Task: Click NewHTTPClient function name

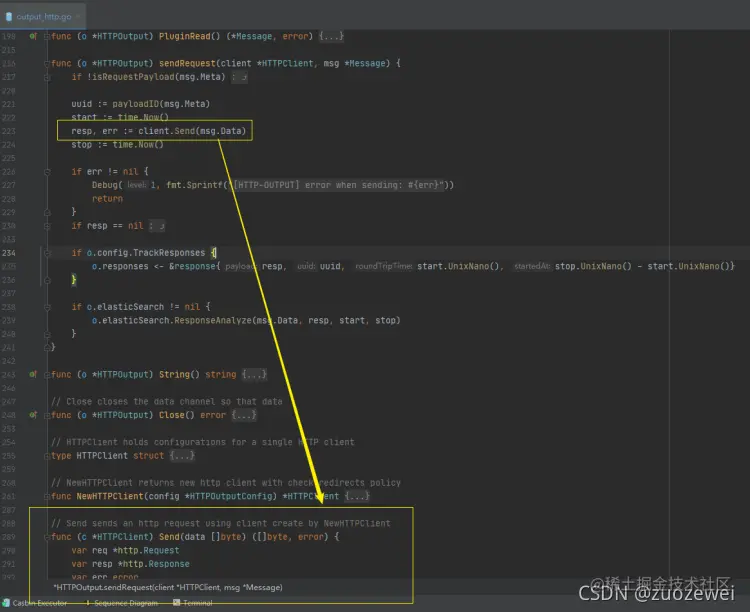Action: tap(110, 496)
